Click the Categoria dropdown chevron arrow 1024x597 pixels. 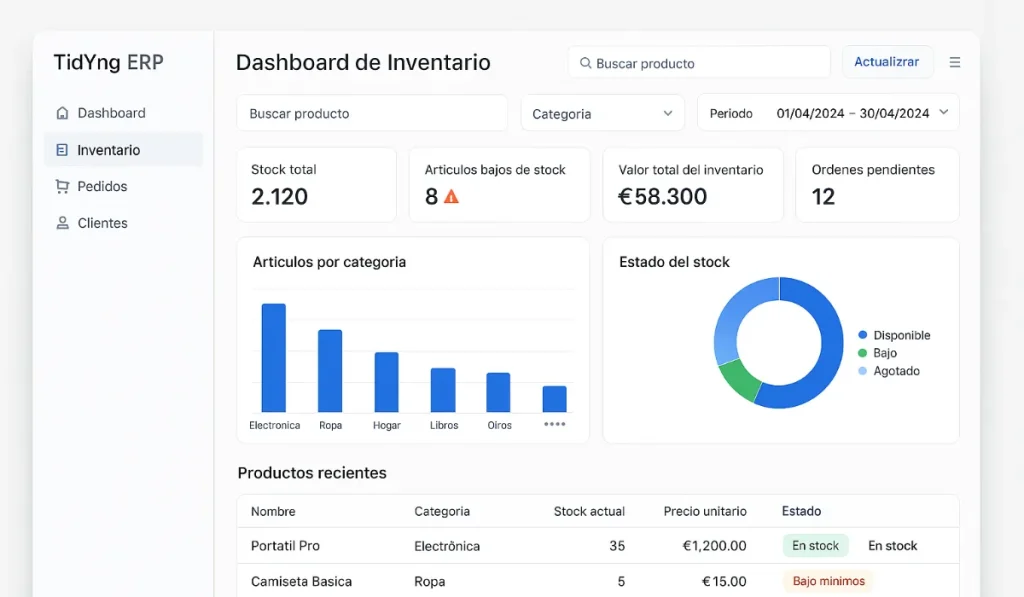click(x=668, y=114)
